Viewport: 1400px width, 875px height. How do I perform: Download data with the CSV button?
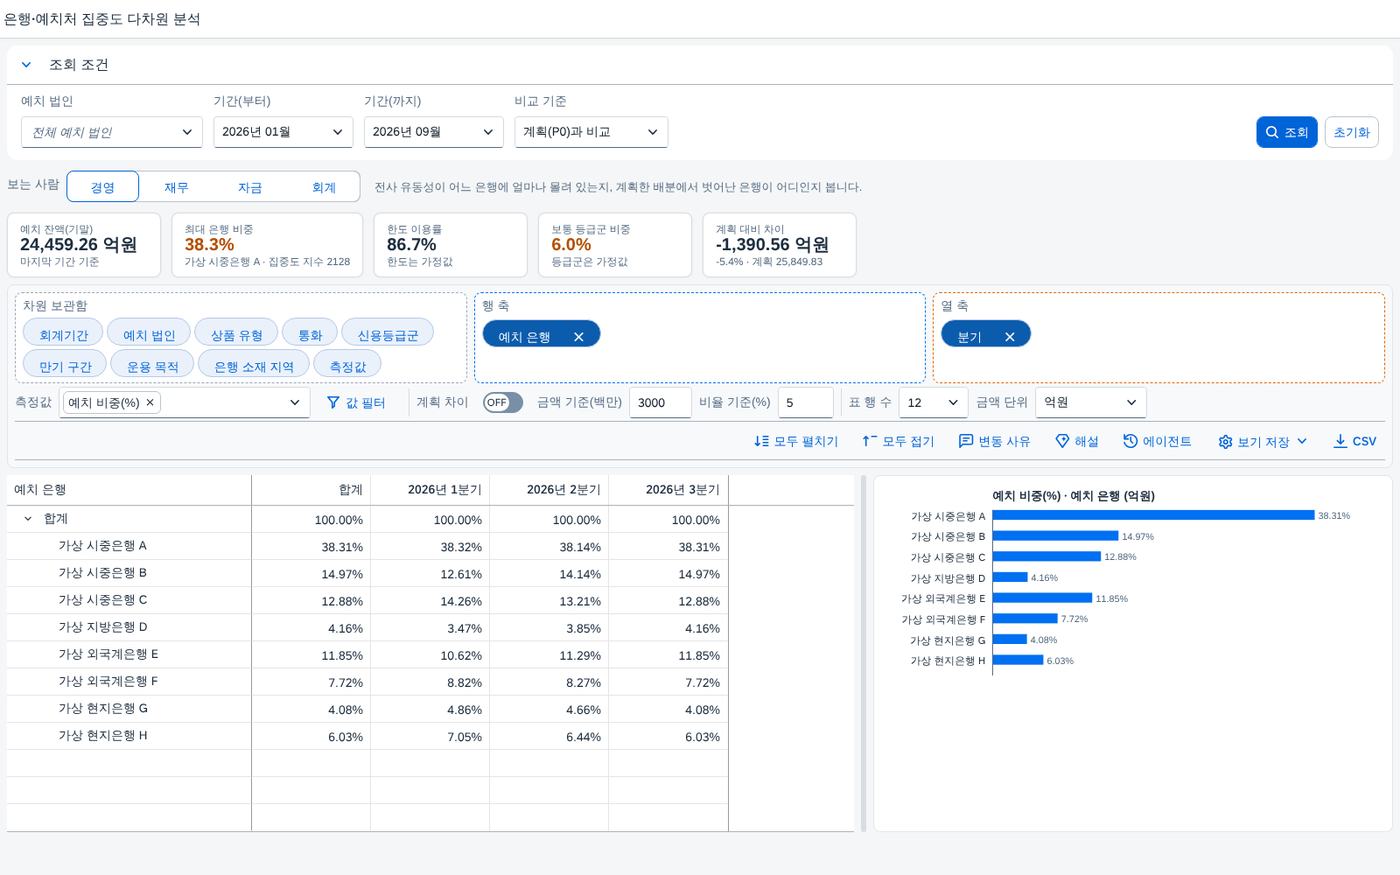coord(1355,441)
